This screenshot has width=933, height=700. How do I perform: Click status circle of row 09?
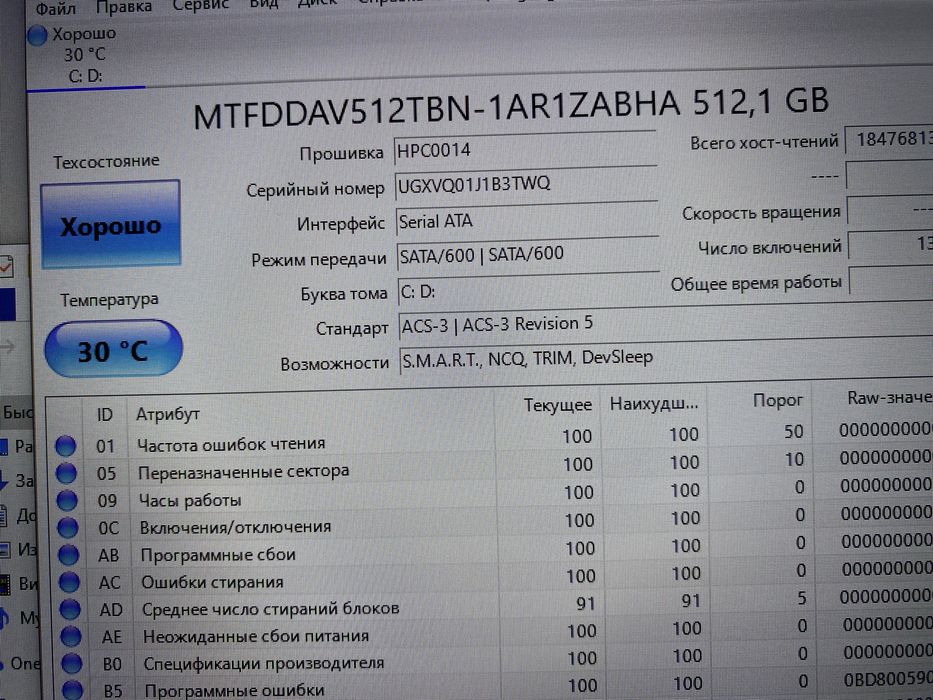coord(67,501)
